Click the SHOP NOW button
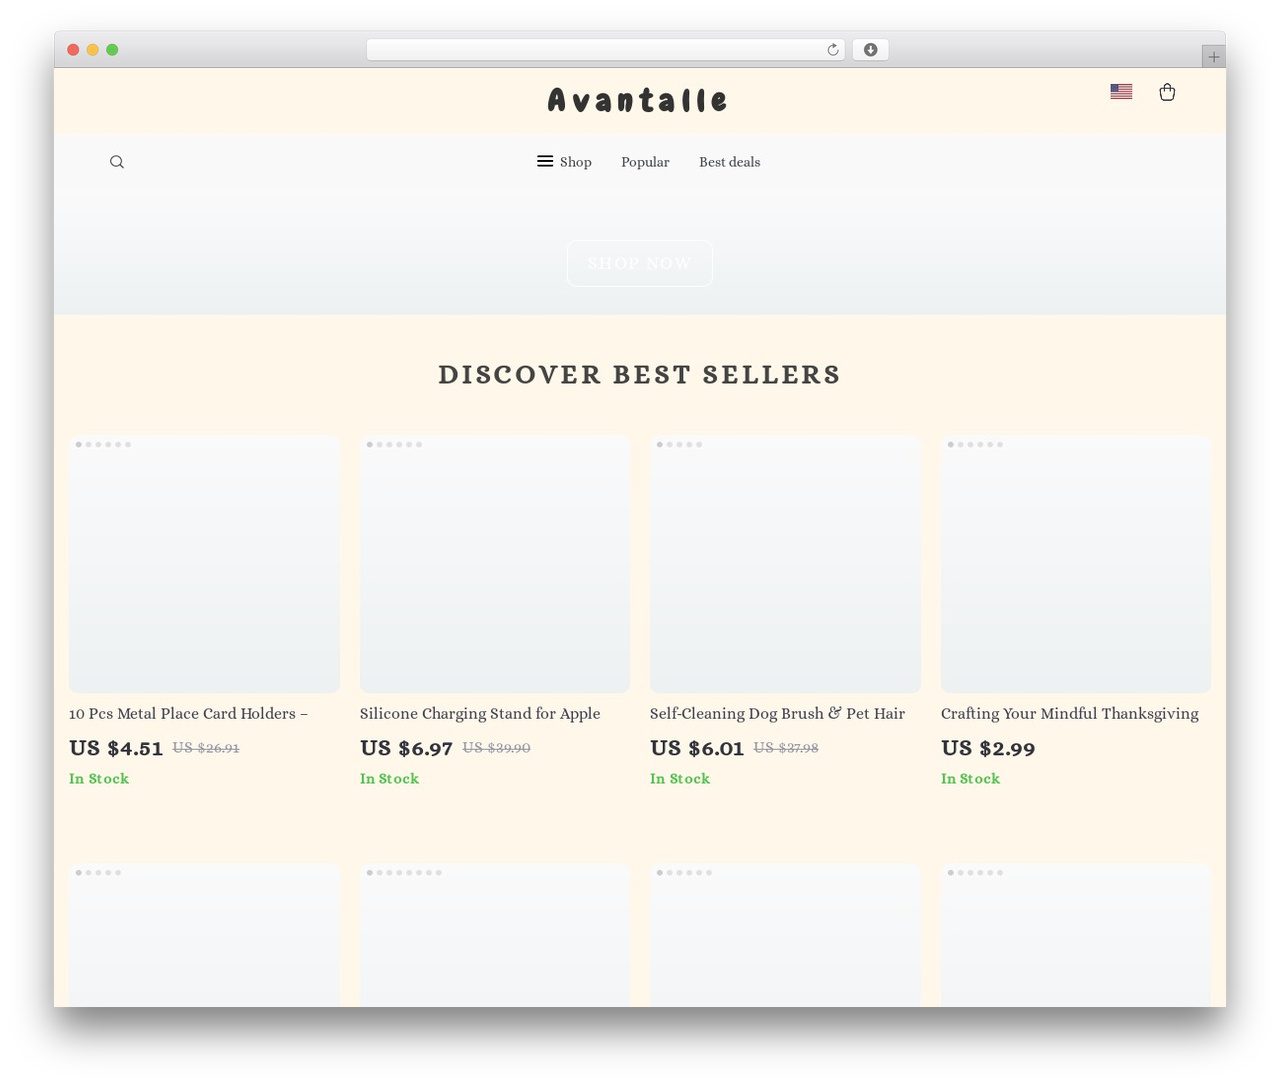Image resolution: width=1280 pixels, height=1084 pixels. [x=639, y=263]
